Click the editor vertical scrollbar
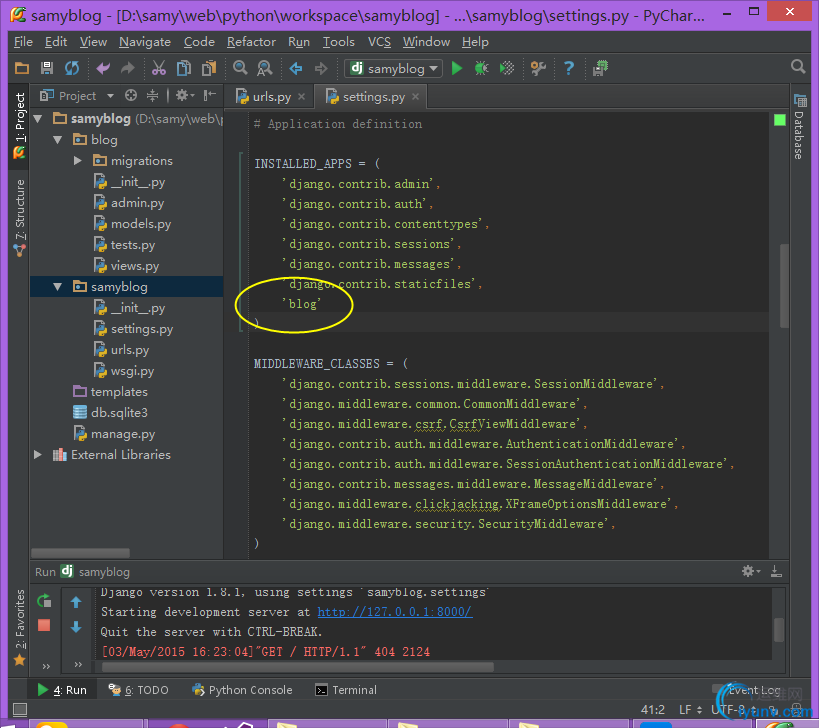 [x=783, y=285]
